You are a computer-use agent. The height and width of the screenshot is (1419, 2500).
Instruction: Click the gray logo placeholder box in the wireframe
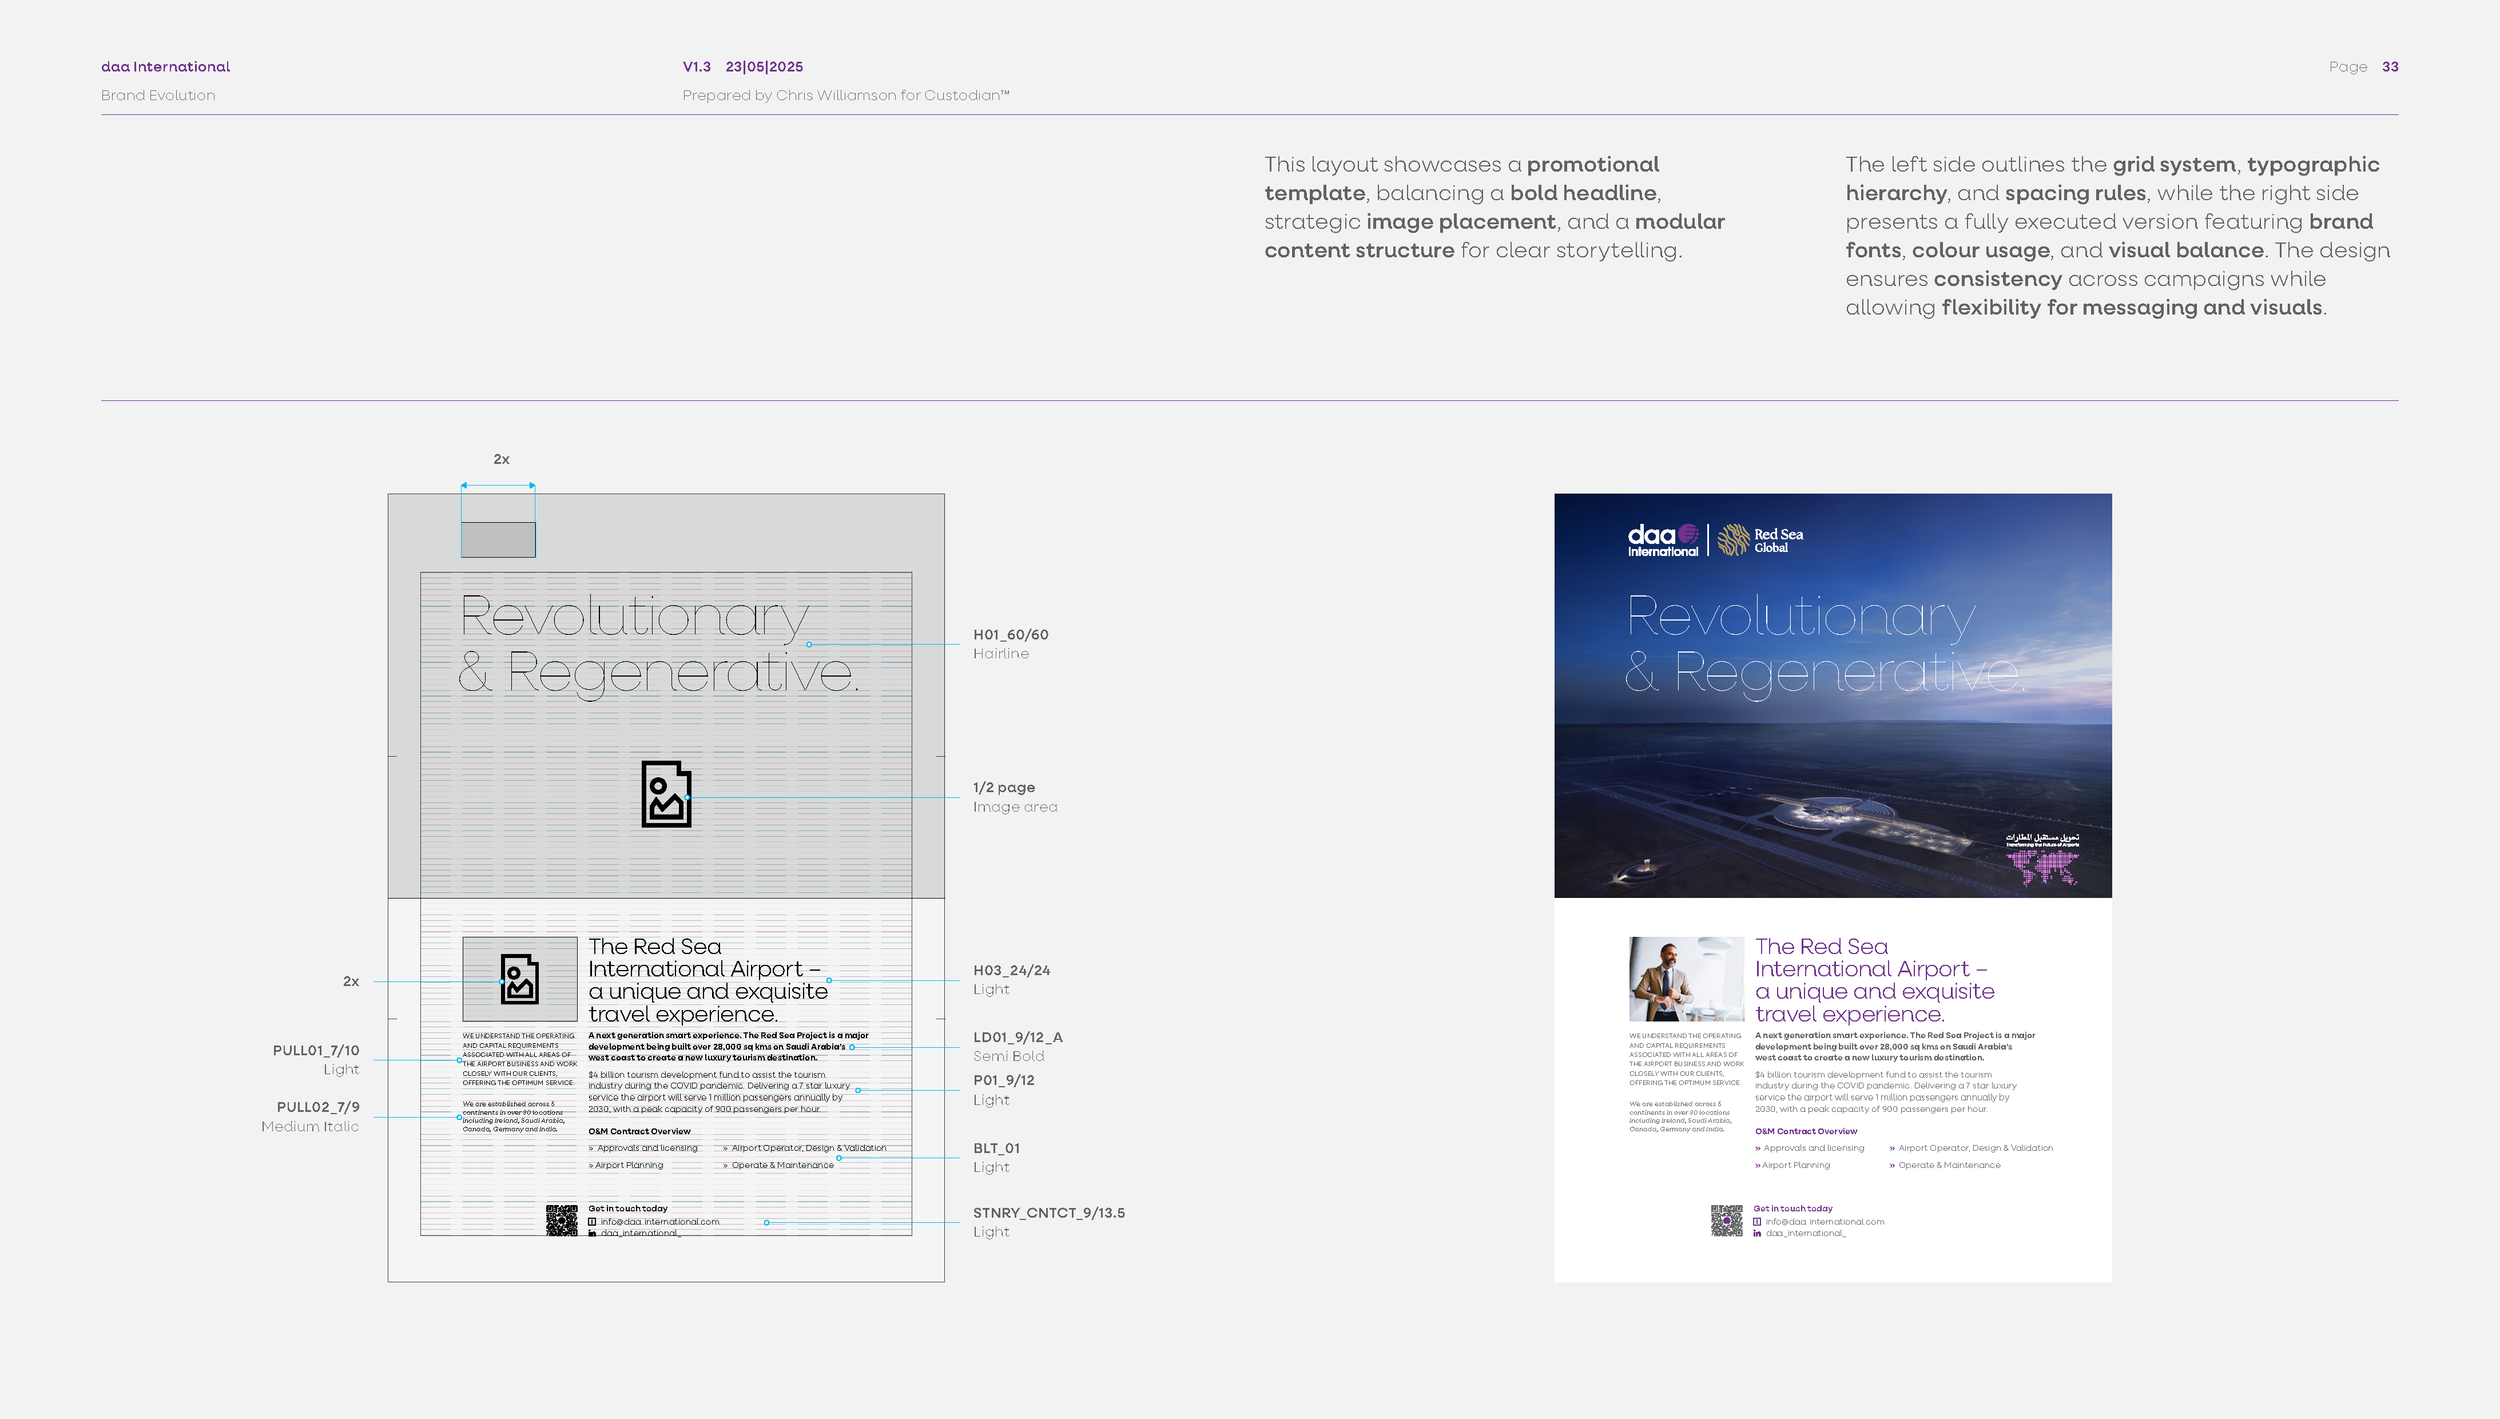tap(498, 539)
